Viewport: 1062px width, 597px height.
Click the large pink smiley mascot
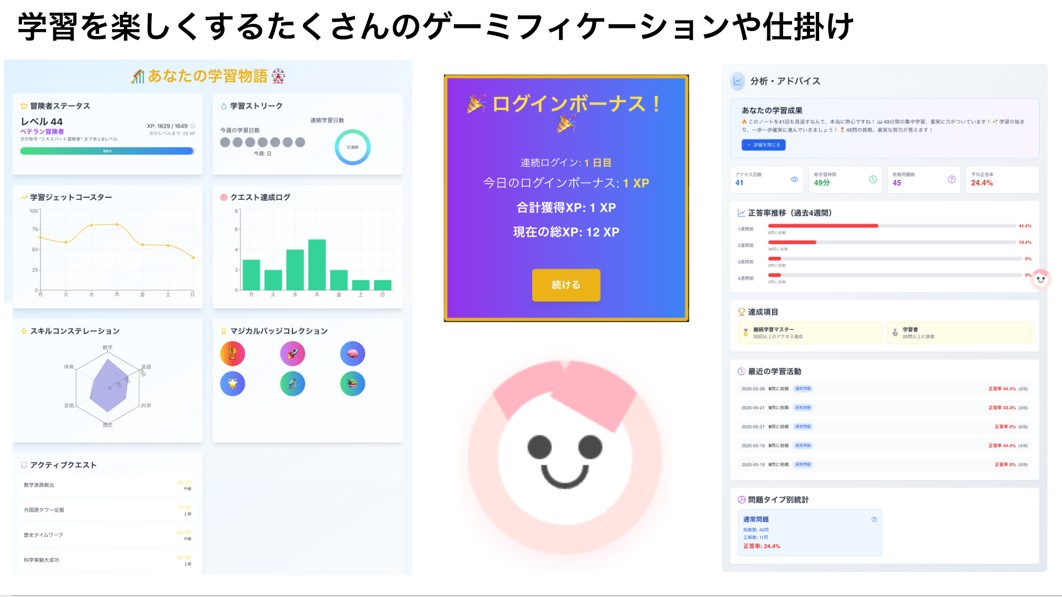coord(565,456)
